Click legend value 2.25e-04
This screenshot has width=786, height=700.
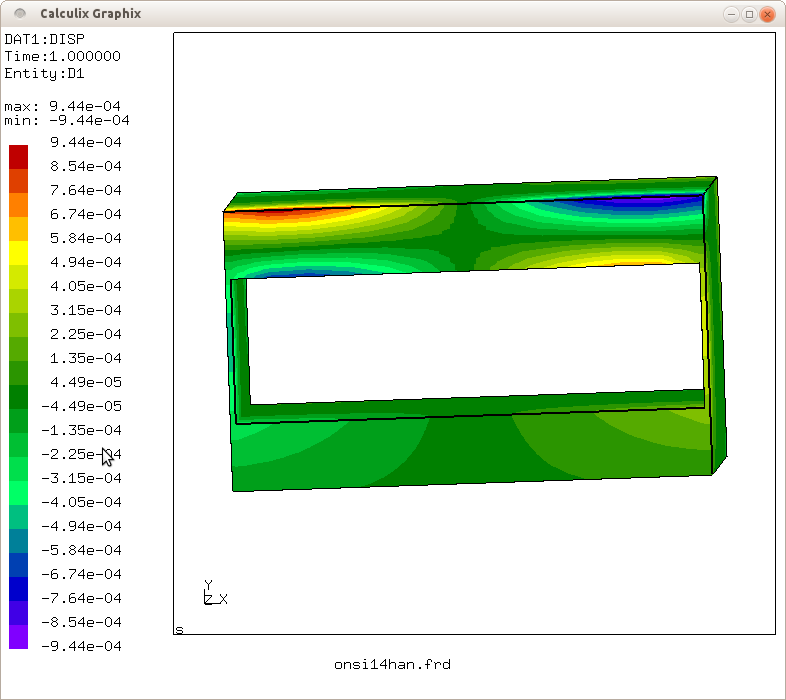[86, 334]
